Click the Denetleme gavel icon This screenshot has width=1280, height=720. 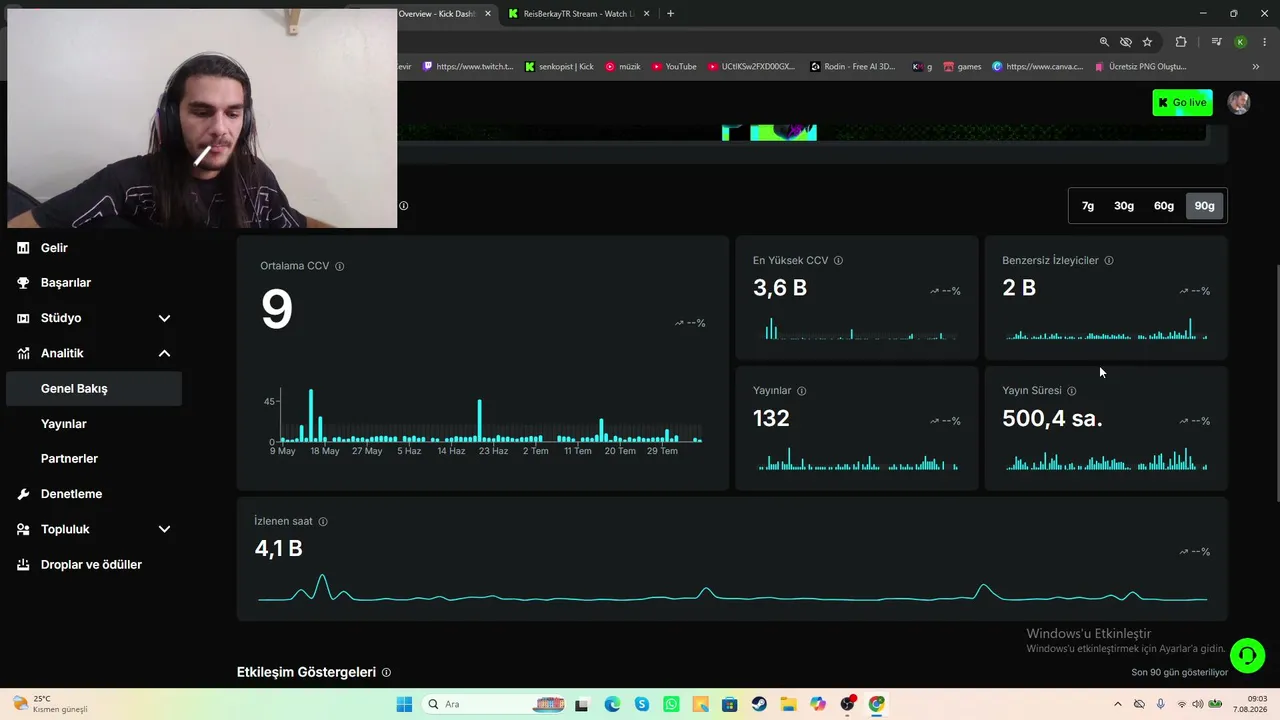coord(23,494)
